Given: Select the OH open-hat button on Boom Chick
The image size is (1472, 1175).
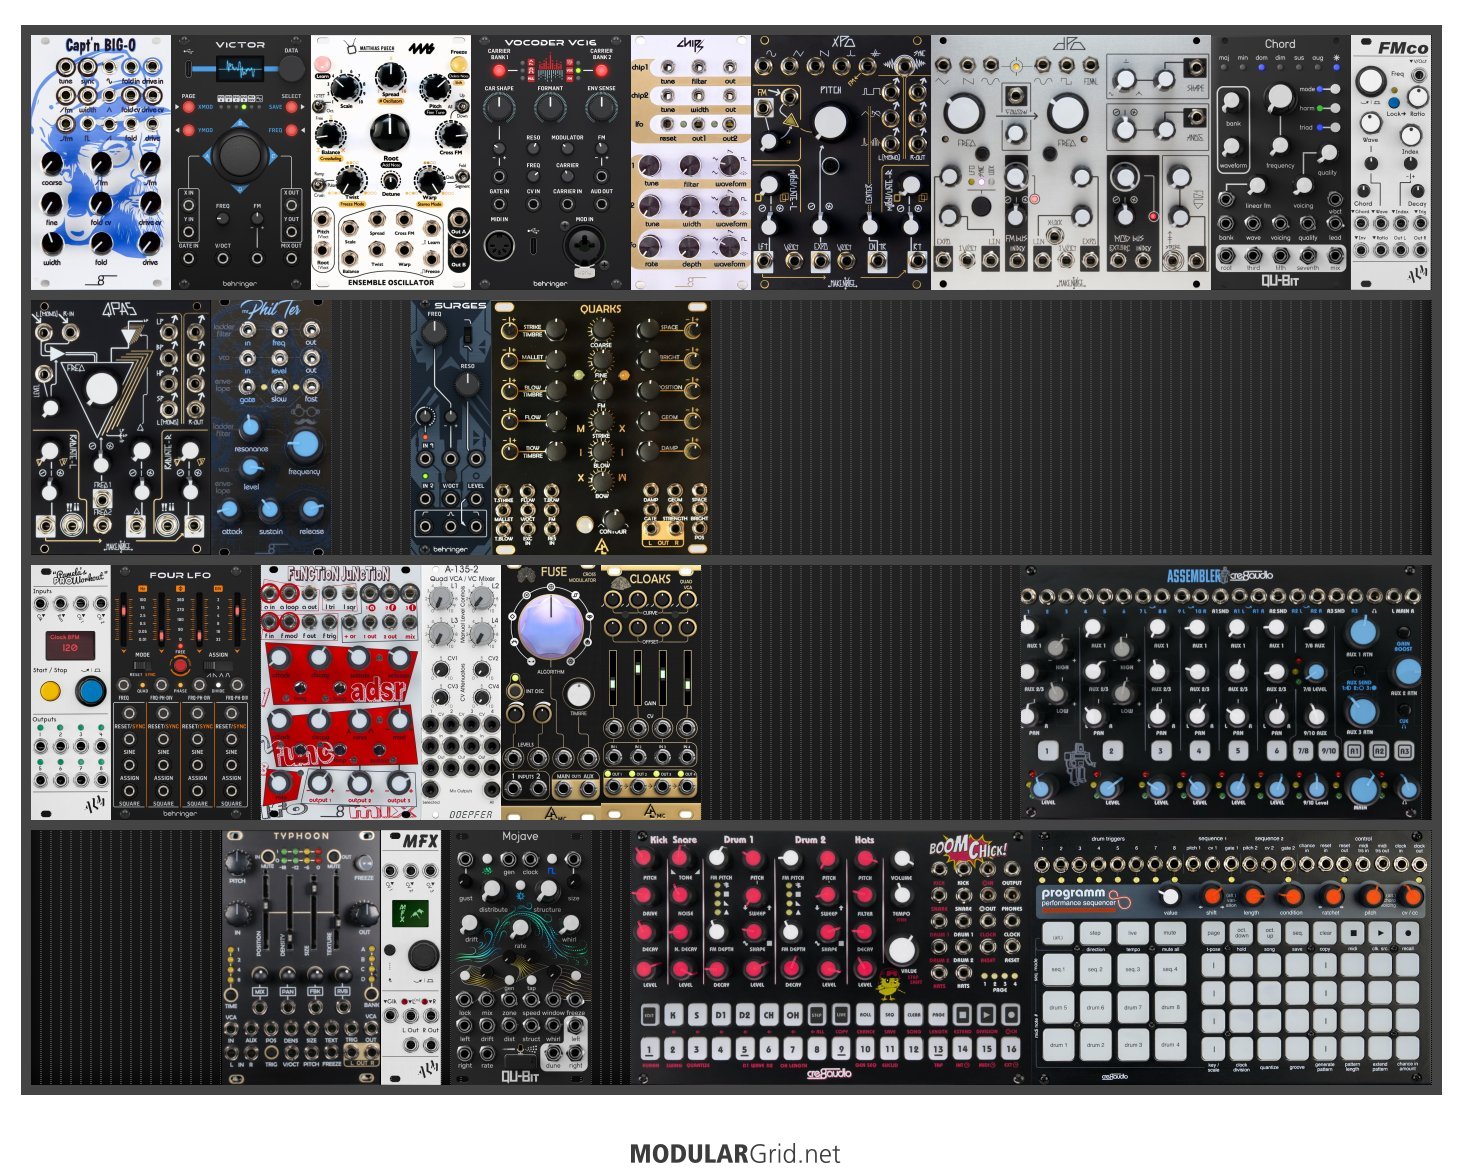Looking at the screenshot, I should pos(793,1014).
